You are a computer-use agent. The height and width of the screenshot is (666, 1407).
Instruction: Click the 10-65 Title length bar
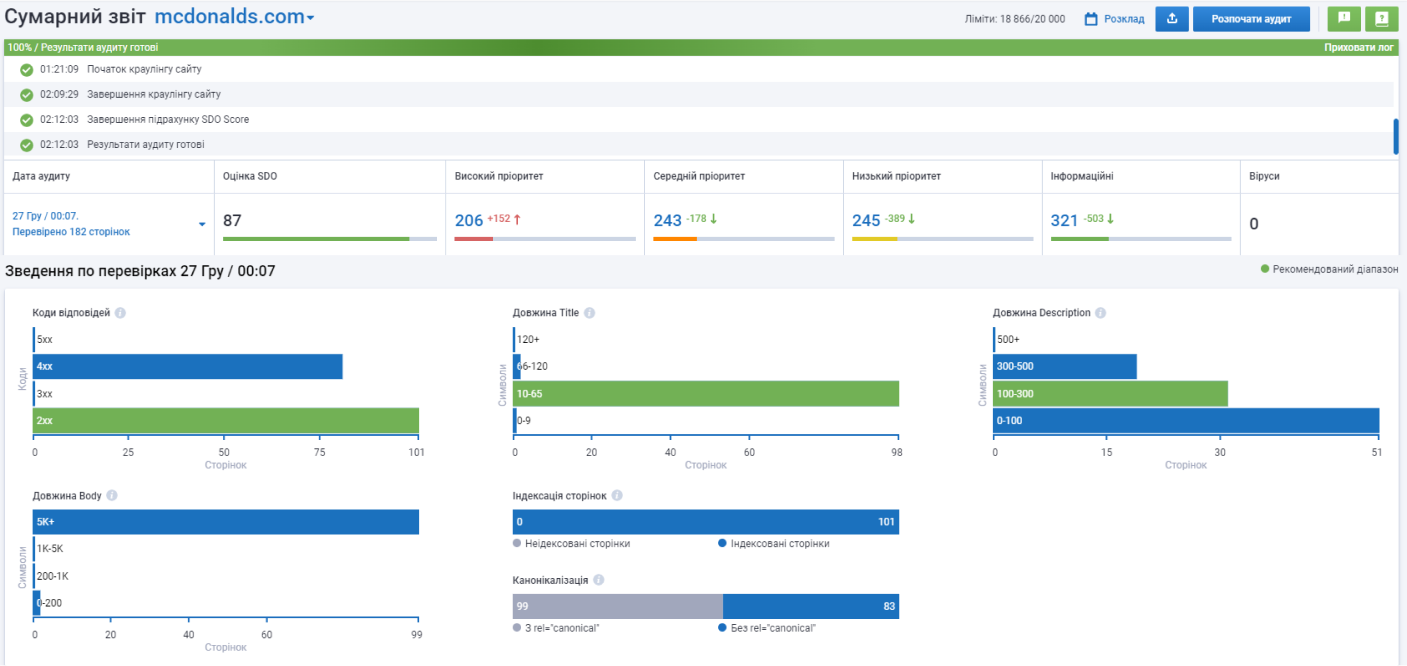706,394
